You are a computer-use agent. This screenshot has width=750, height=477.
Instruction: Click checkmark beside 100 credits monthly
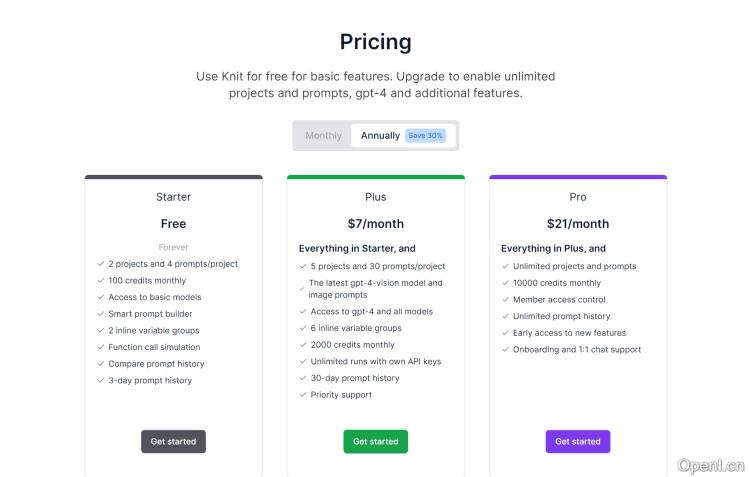point(101,281)
